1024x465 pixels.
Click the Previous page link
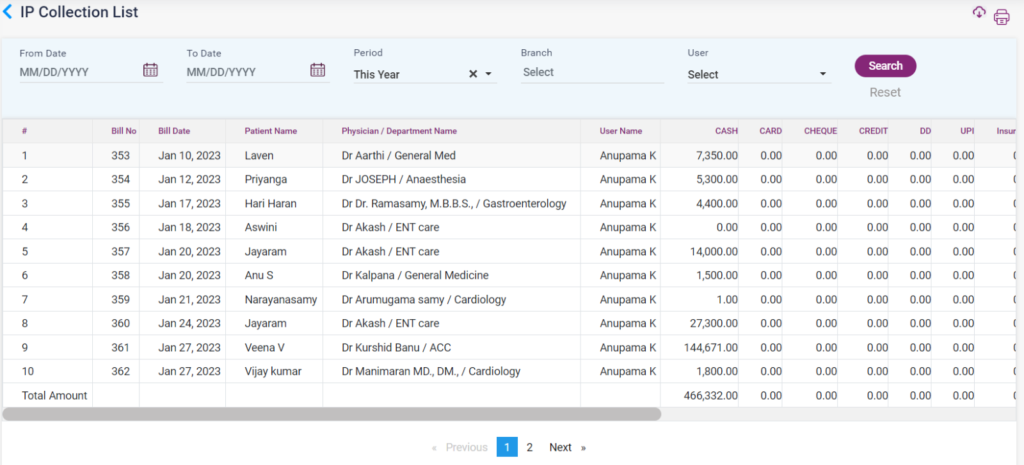click(x=466, y=447)
